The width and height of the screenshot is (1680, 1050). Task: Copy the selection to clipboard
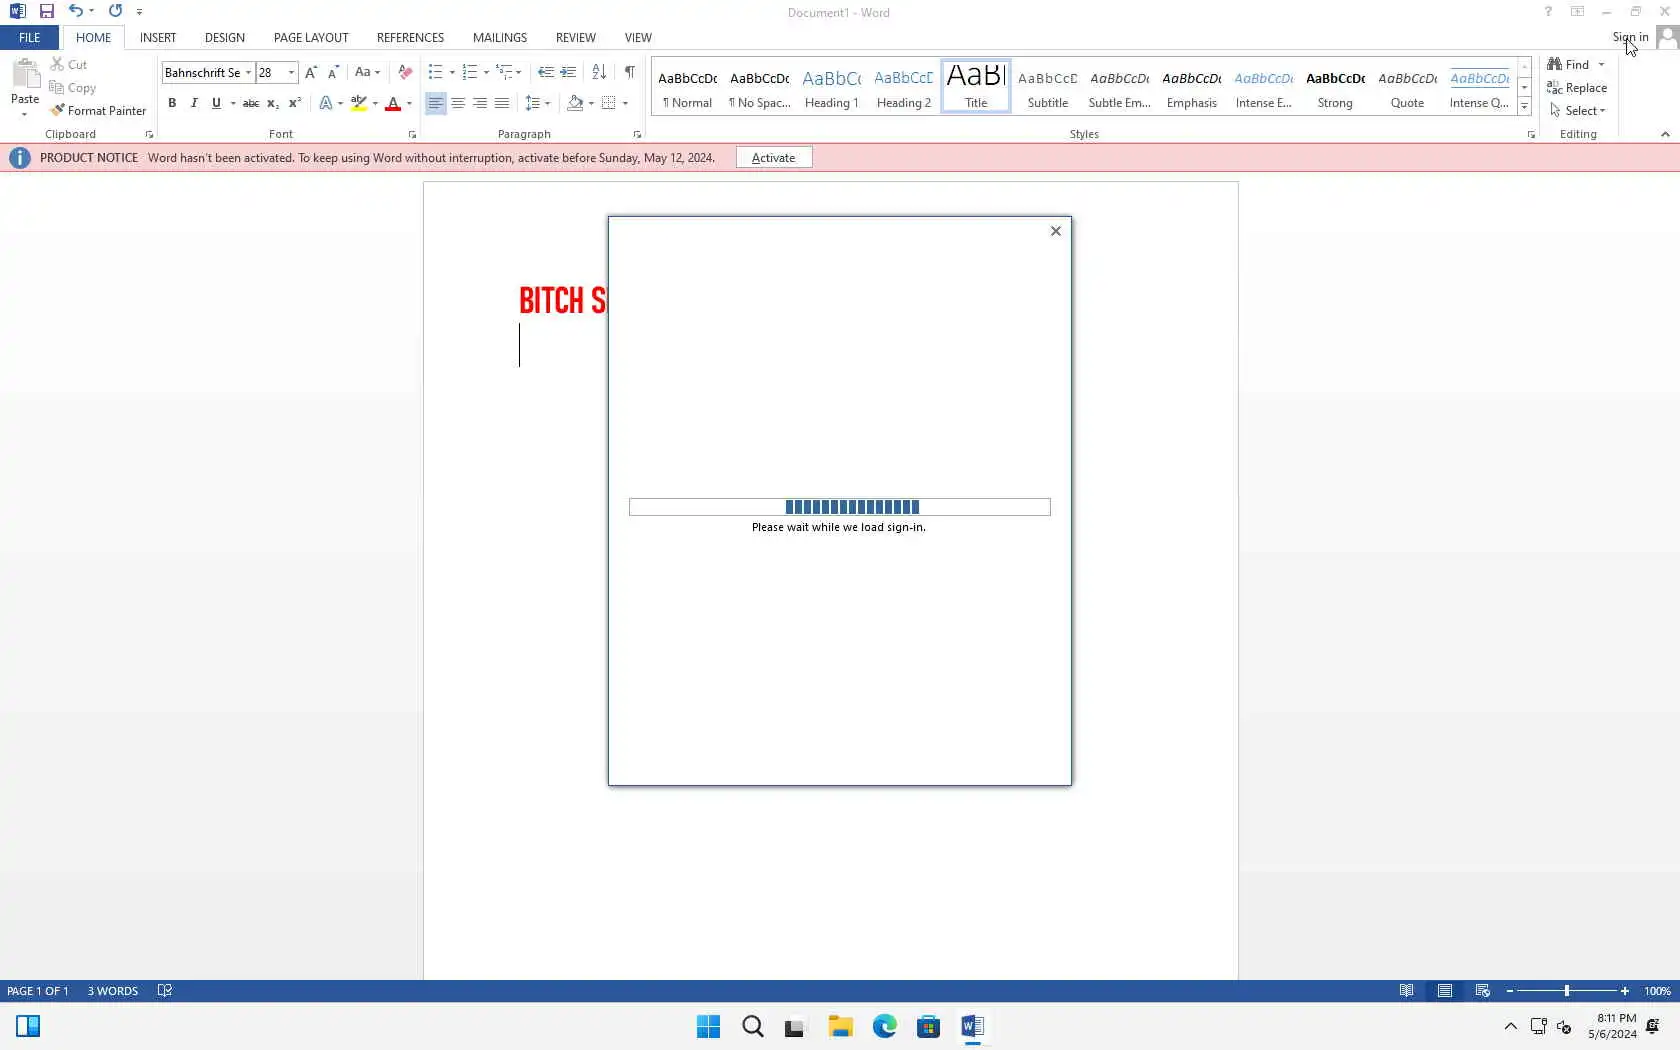click(72, 88)
